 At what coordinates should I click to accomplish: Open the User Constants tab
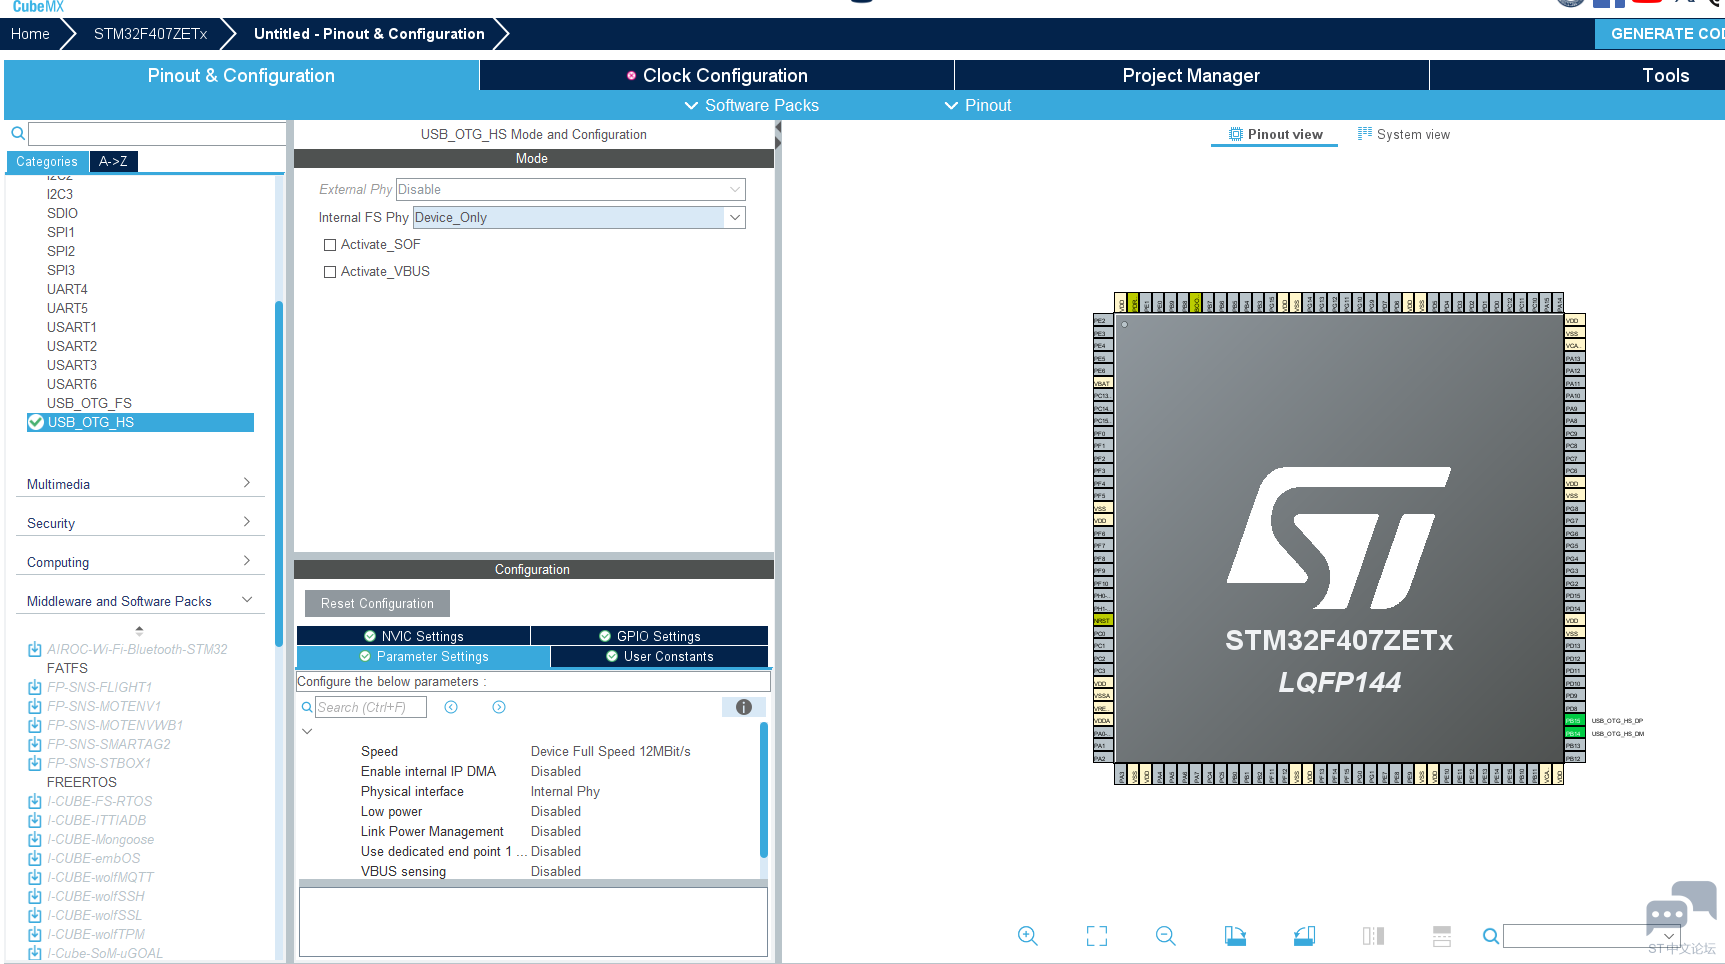coord(659,657)
